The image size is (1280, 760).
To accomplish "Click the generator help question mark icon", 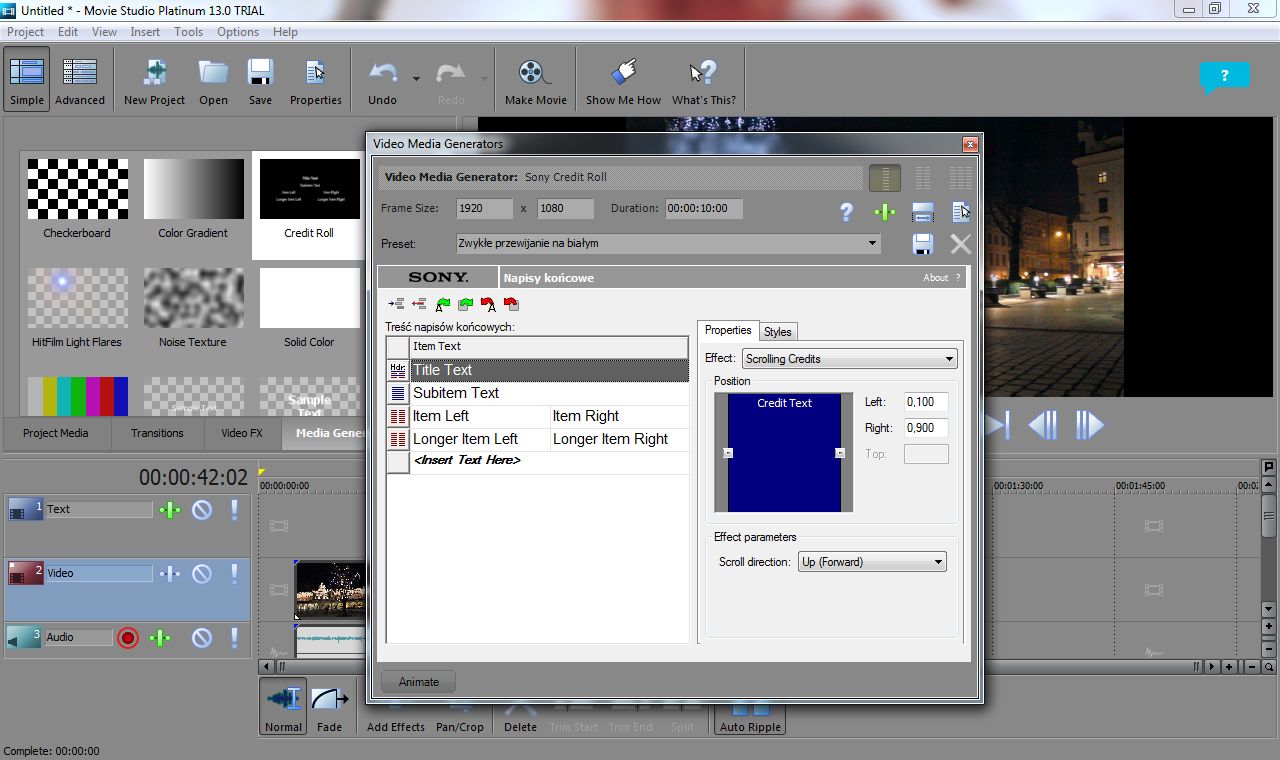I will pos(847,212).
